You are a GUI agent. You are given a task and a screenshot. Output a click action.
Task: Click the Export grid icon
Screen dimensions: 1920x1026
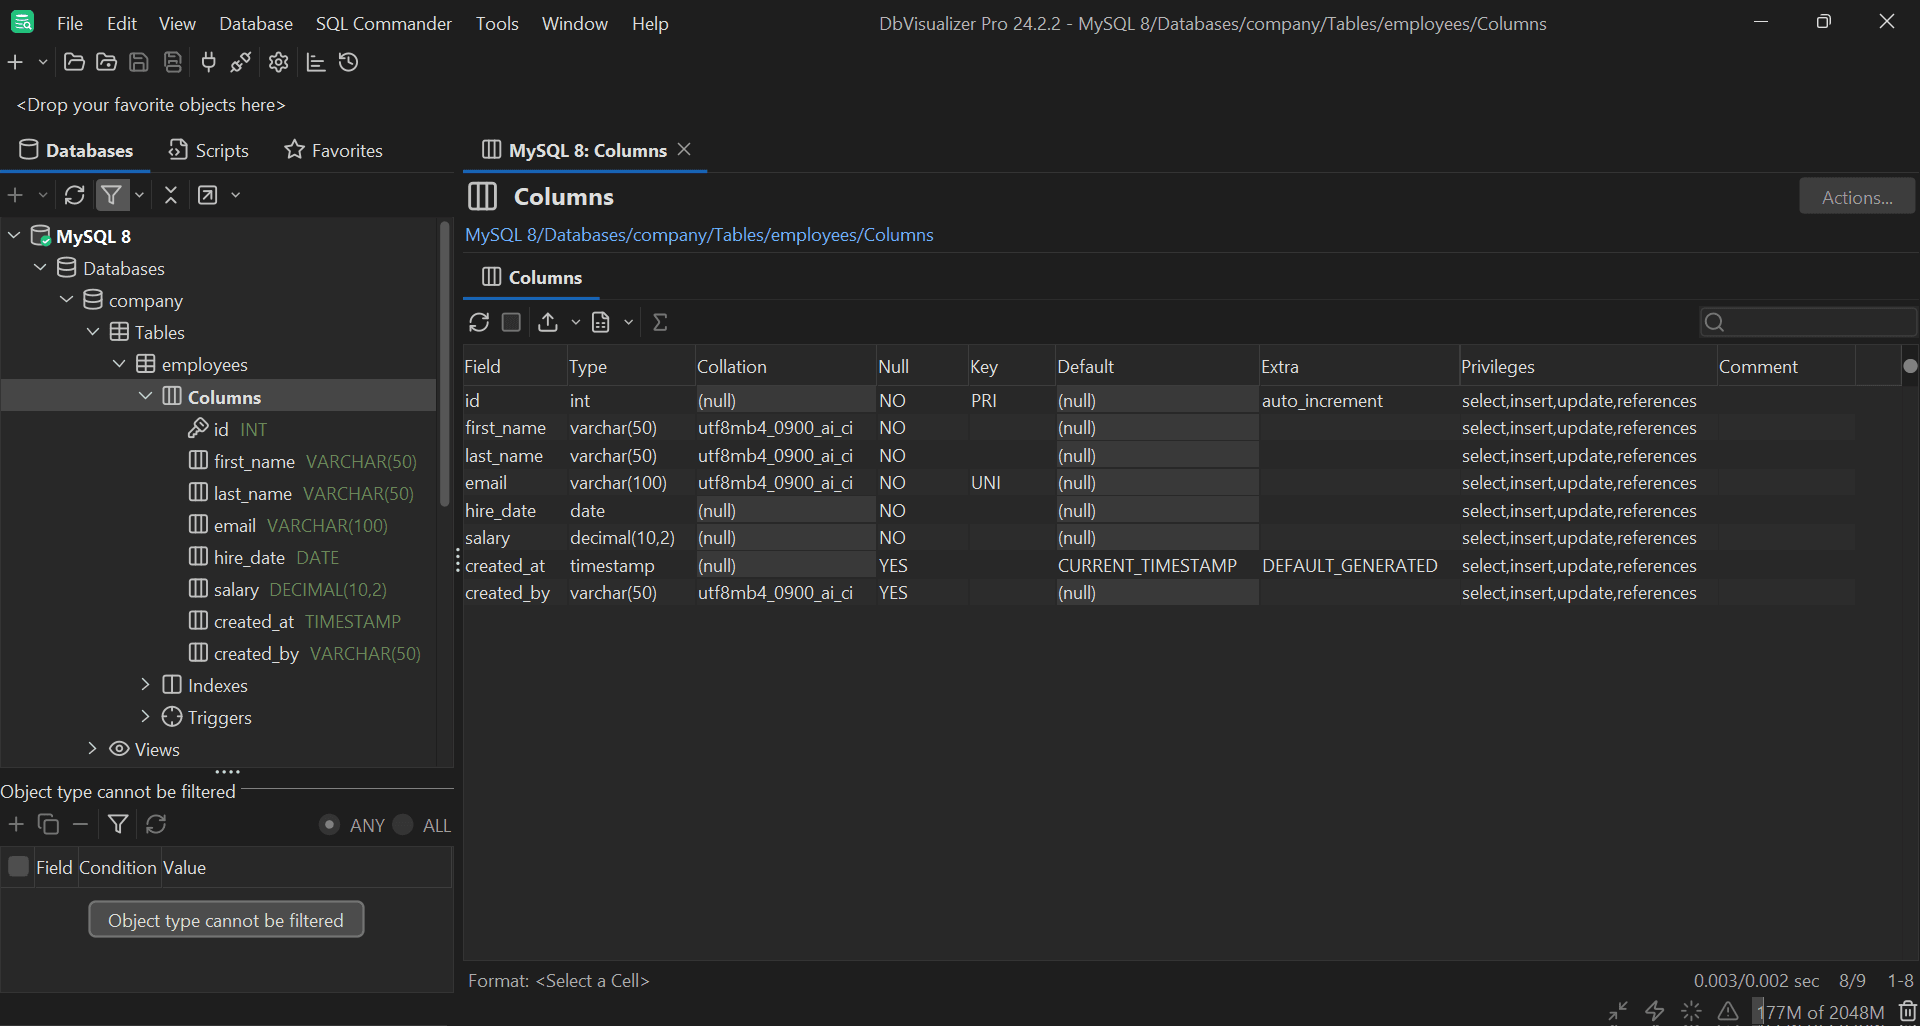tap(550, 322)
